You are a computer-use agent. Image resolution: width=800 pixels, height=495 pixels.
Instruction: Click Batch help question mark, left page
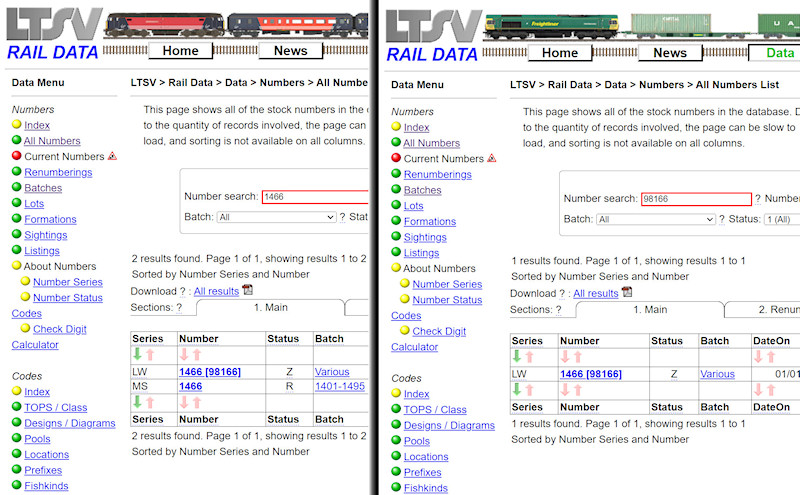pyautogui.click(x=342, y=217)
